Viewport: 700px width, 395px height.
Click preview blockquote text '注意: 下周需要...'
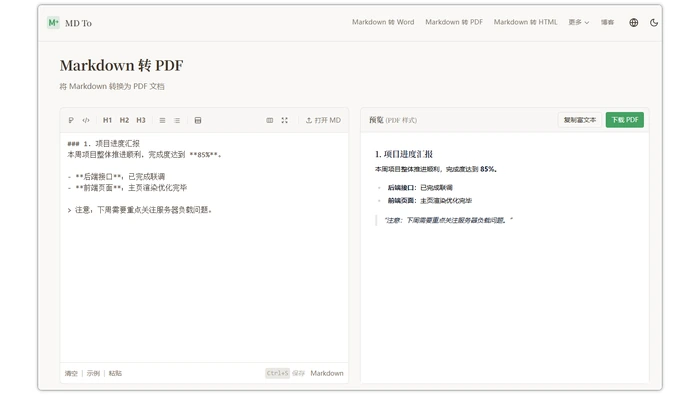coord(448,220)
